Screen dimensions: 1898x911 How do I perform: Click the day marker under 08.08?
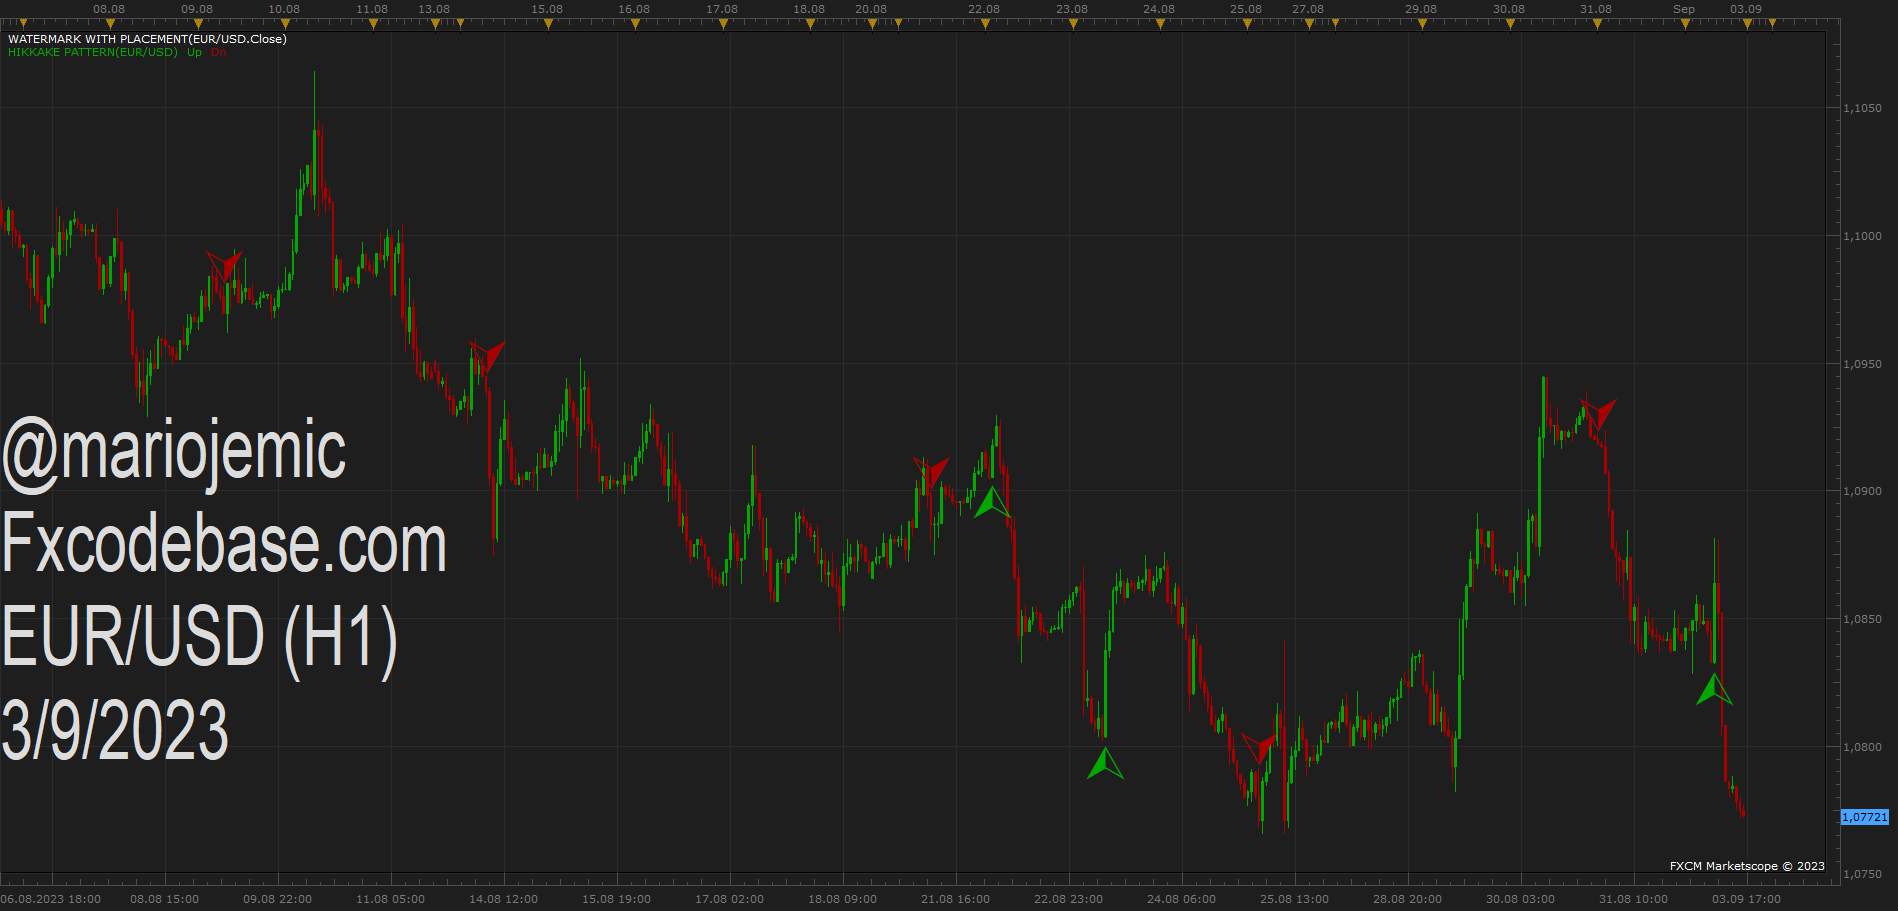point(110,24)
